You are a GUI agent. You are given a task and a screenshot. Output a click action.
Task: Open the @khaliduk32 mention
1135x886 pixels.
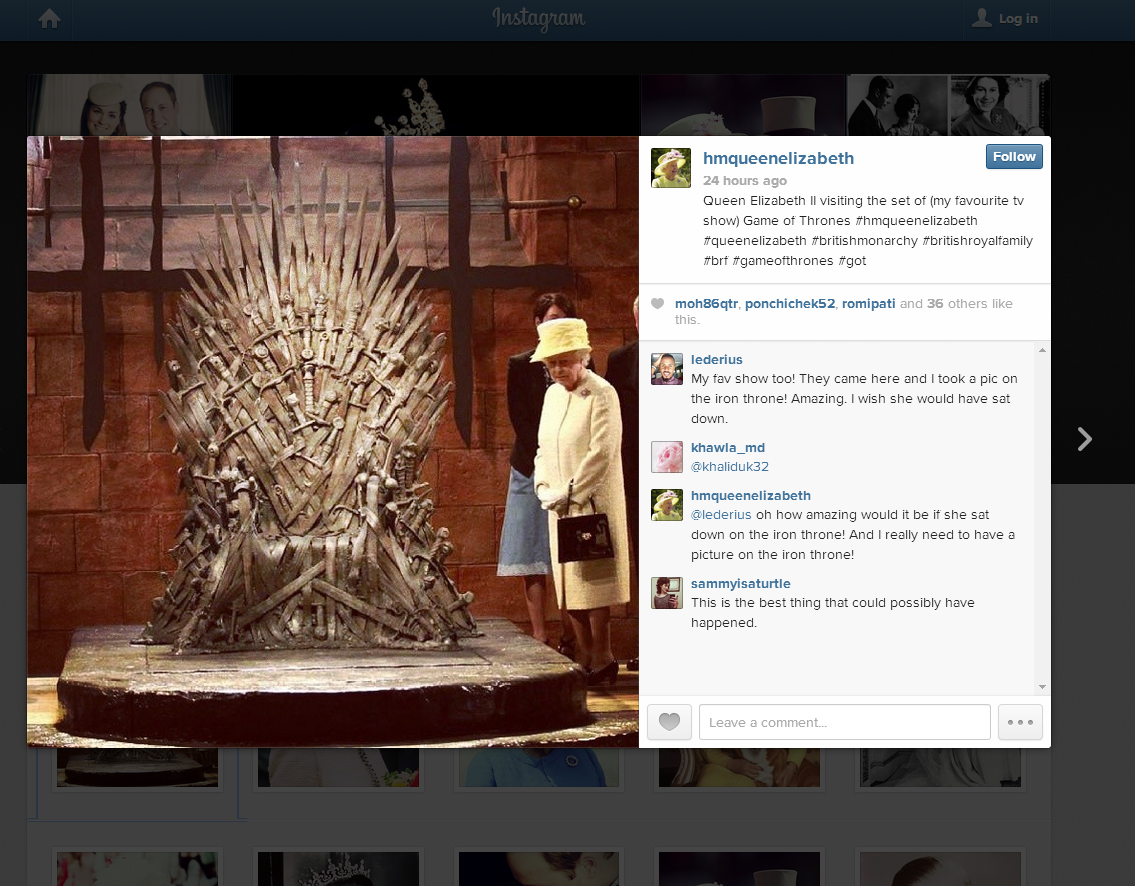point(730,467)
